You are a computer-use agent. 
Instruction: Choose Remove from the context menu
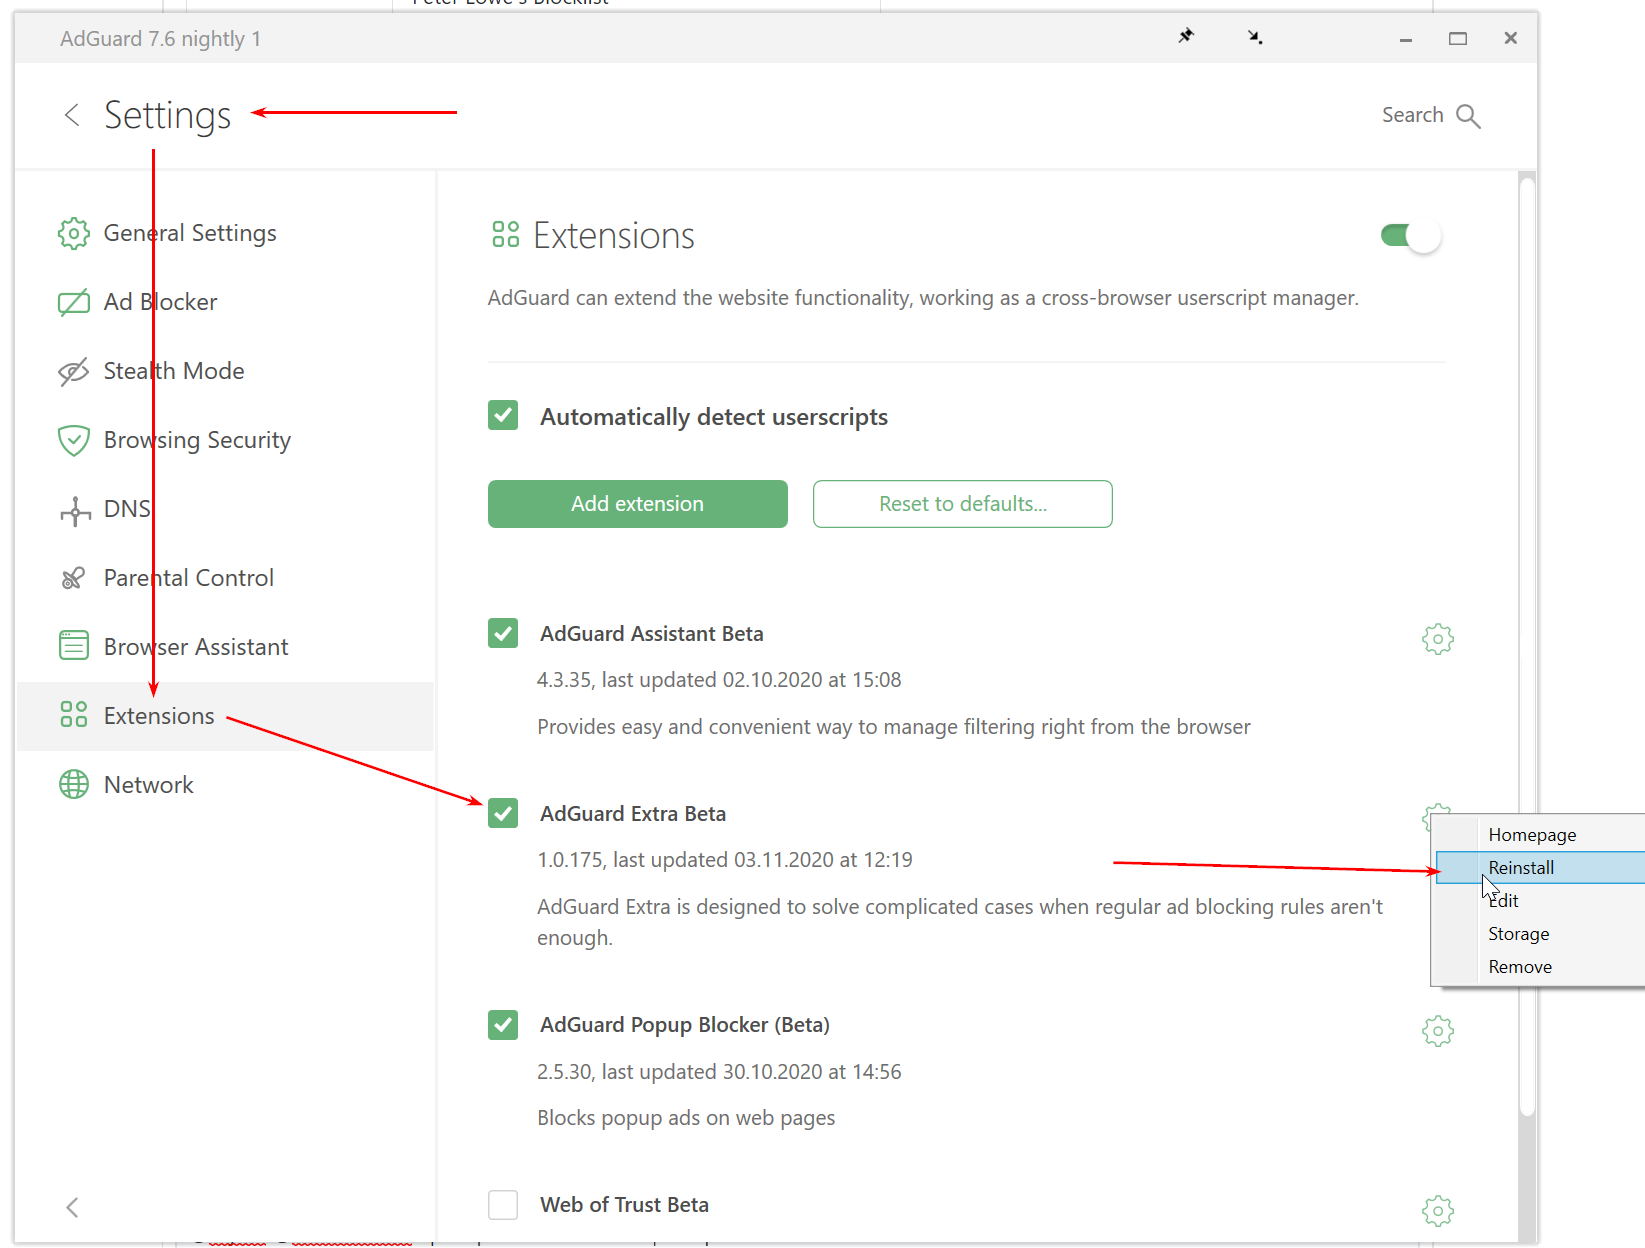1540,967
